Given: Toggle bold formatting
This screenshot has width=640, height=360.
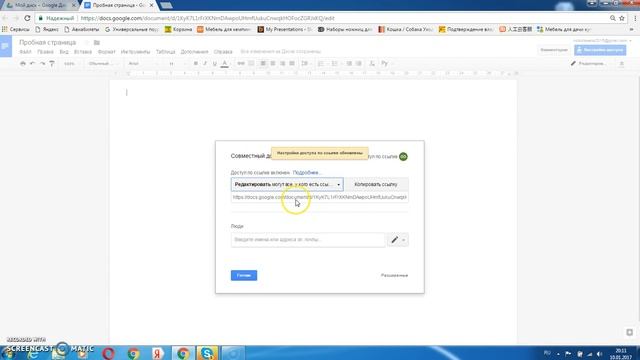Looking at the screenshot, I should pos(196,64).
